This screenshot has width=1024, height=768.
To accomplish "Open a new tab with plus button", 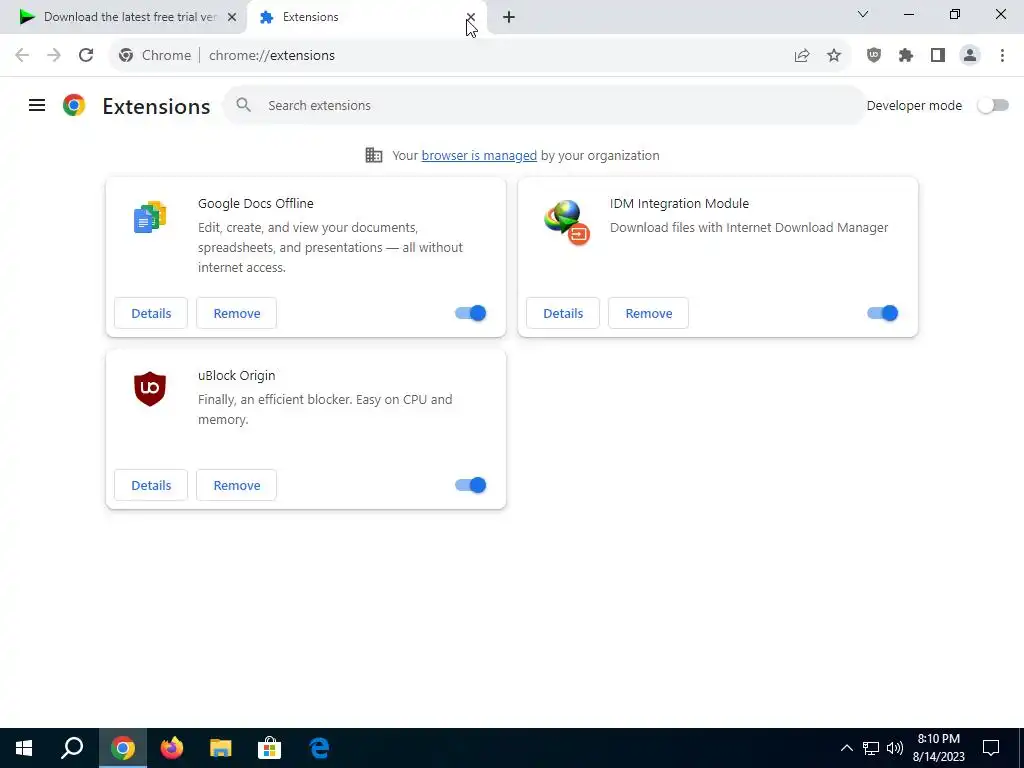I will click(x=509, y=17).
